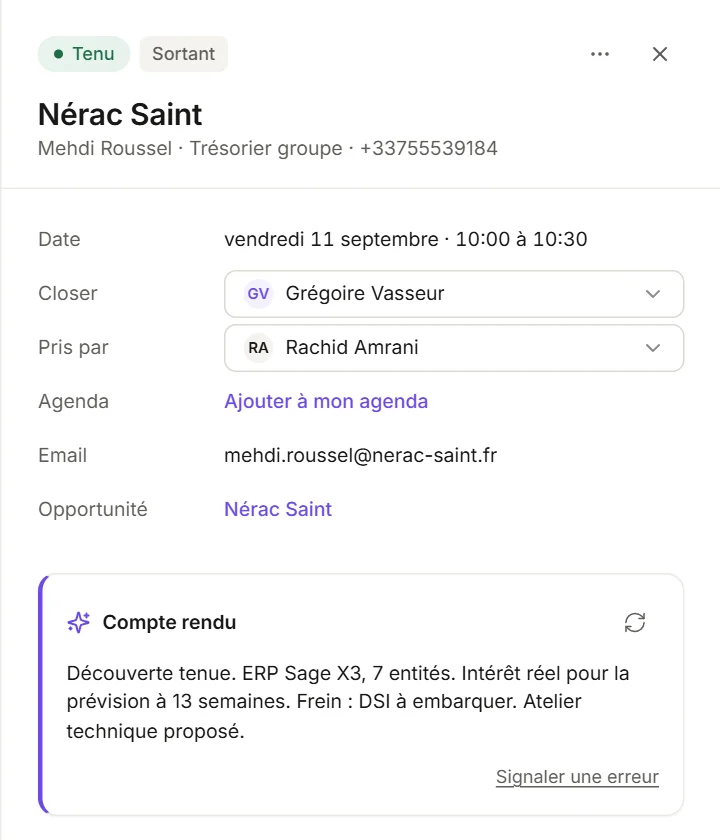
Task: Click the Compte rendu heading
Action: [169, 622]
